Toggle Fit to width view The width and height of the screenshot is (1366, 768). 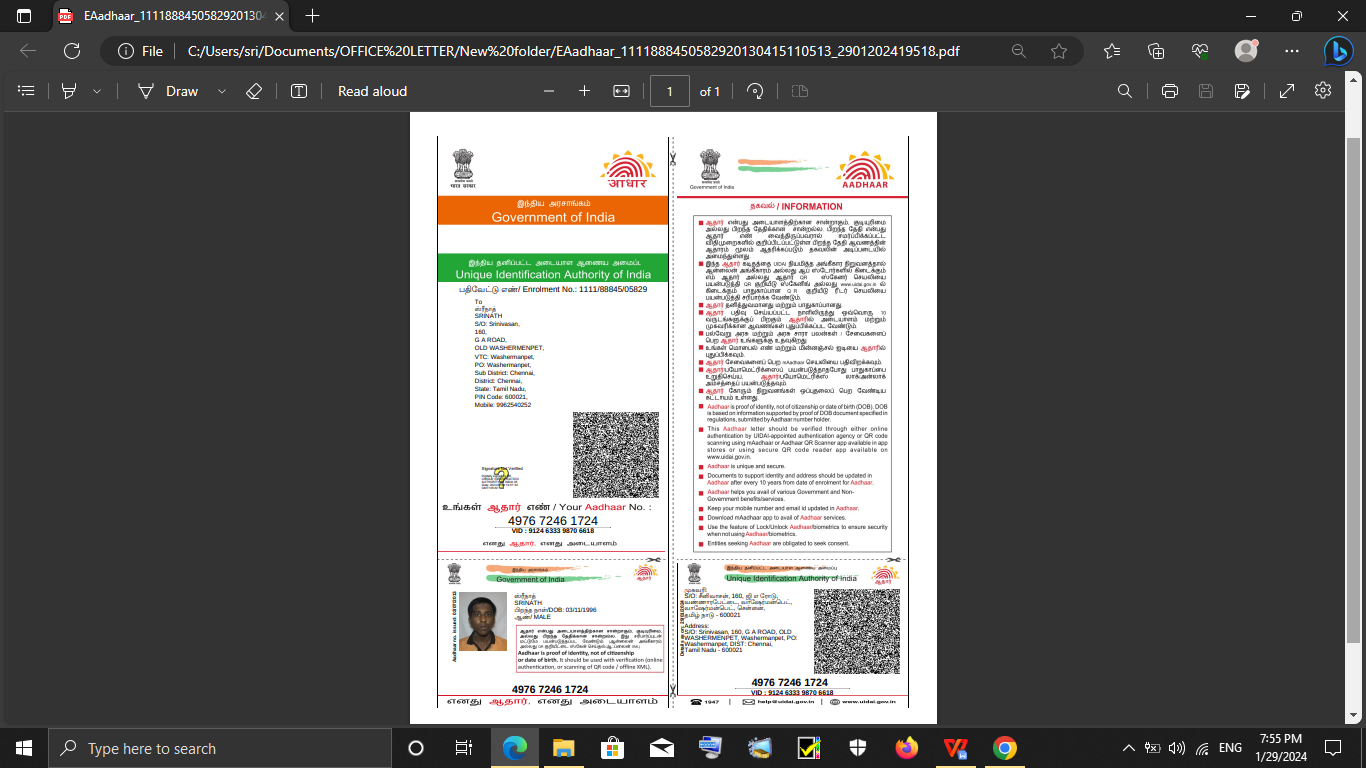621,91
